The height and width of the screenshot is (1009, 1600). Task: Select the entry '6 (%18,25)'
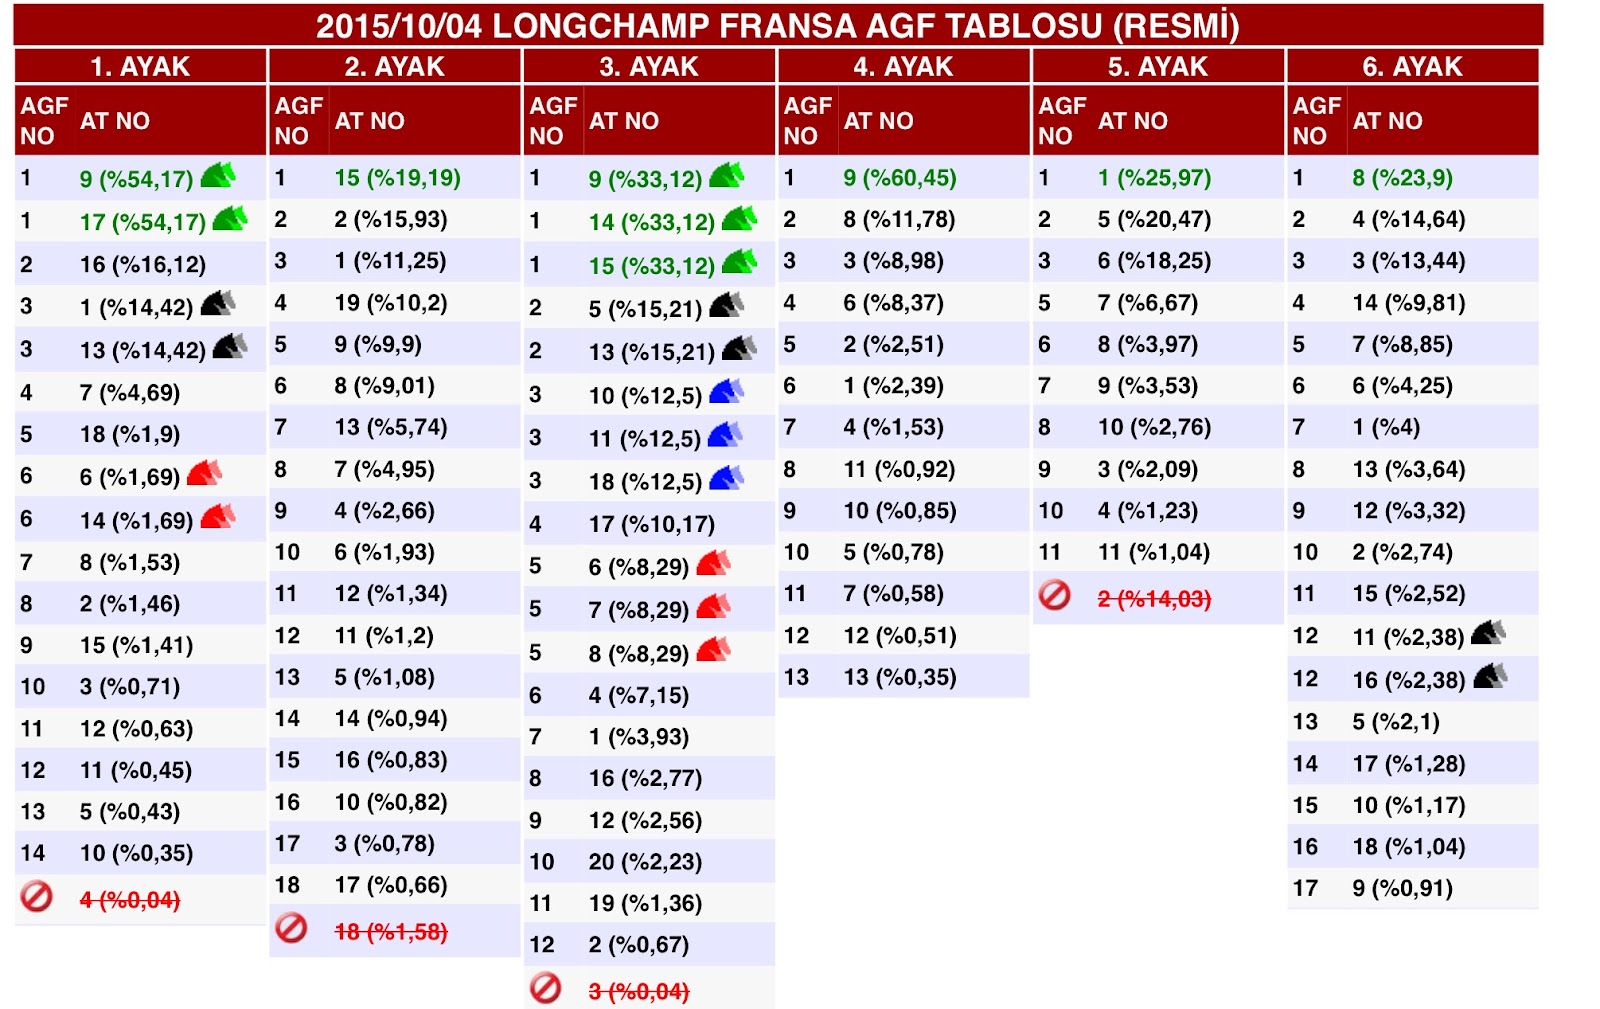[x=1154, y=261]
